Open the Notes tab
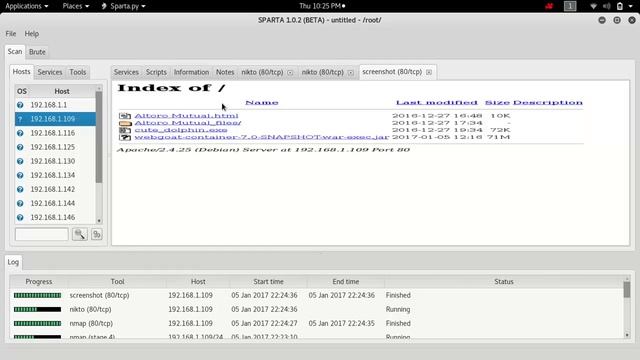 tap(225, 72)
